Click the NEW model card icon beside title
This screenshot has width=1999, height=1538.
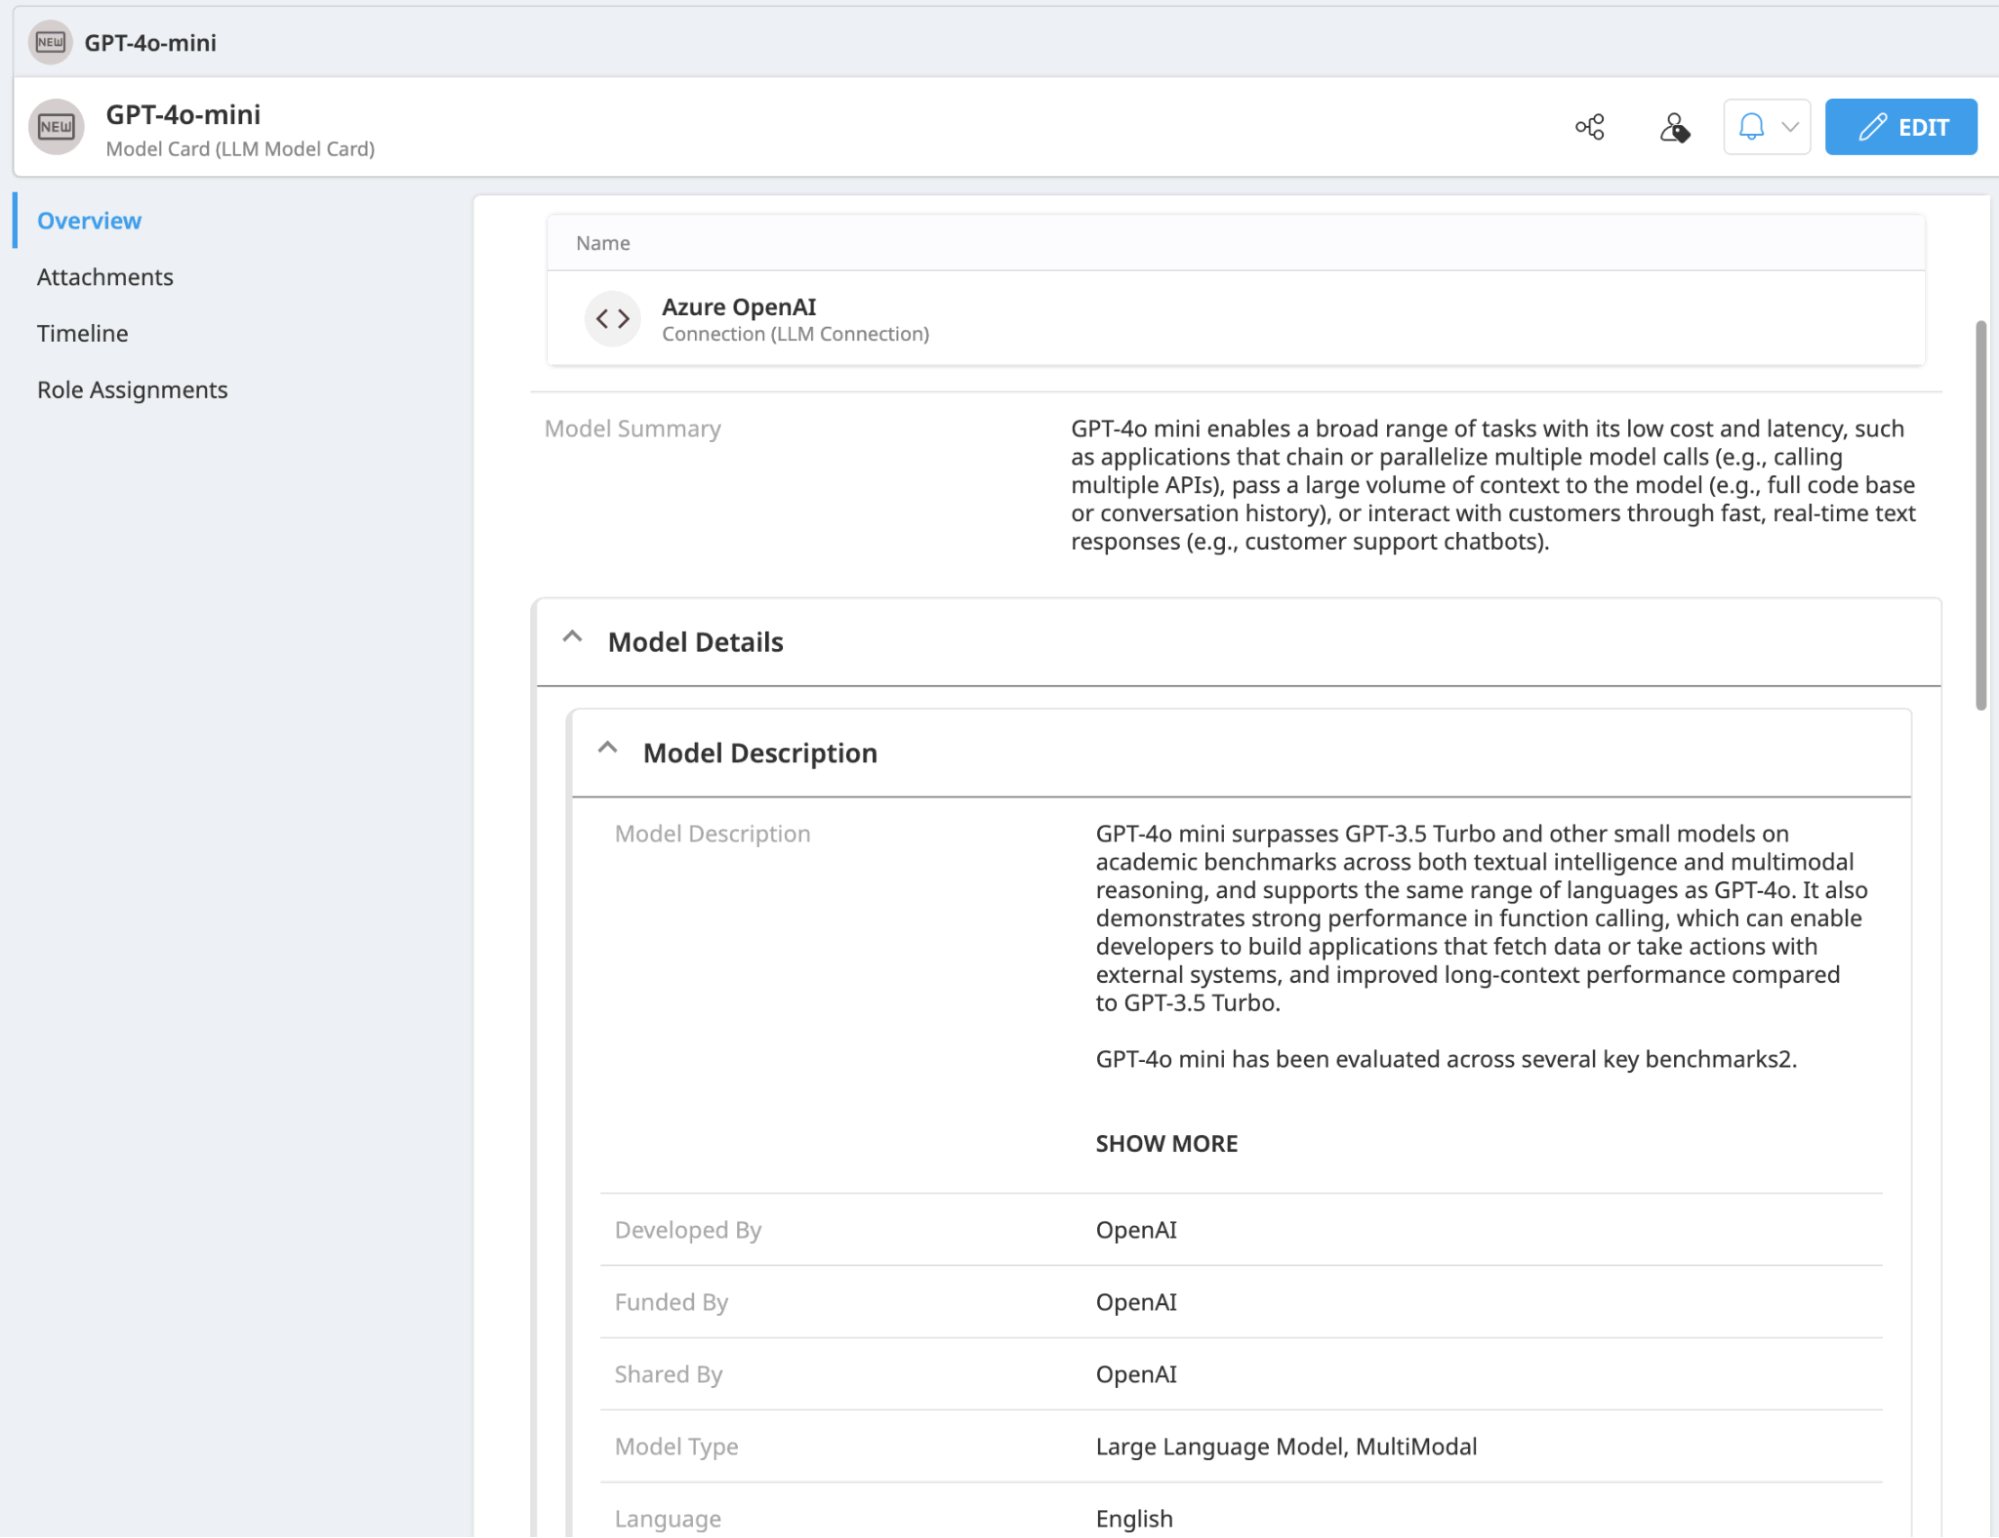click(56, 127)
